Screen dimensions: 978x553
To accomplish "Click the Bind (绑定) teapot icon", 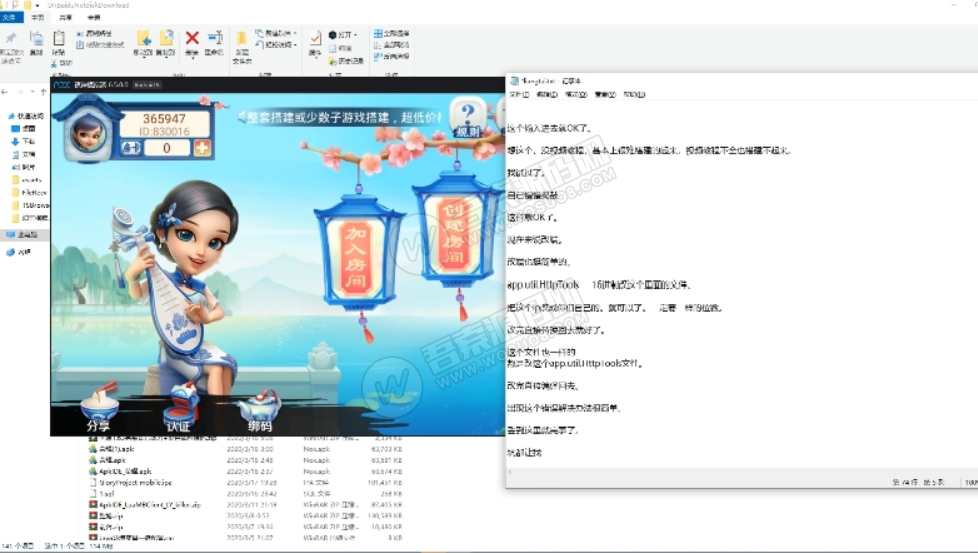I will [259, 411].
